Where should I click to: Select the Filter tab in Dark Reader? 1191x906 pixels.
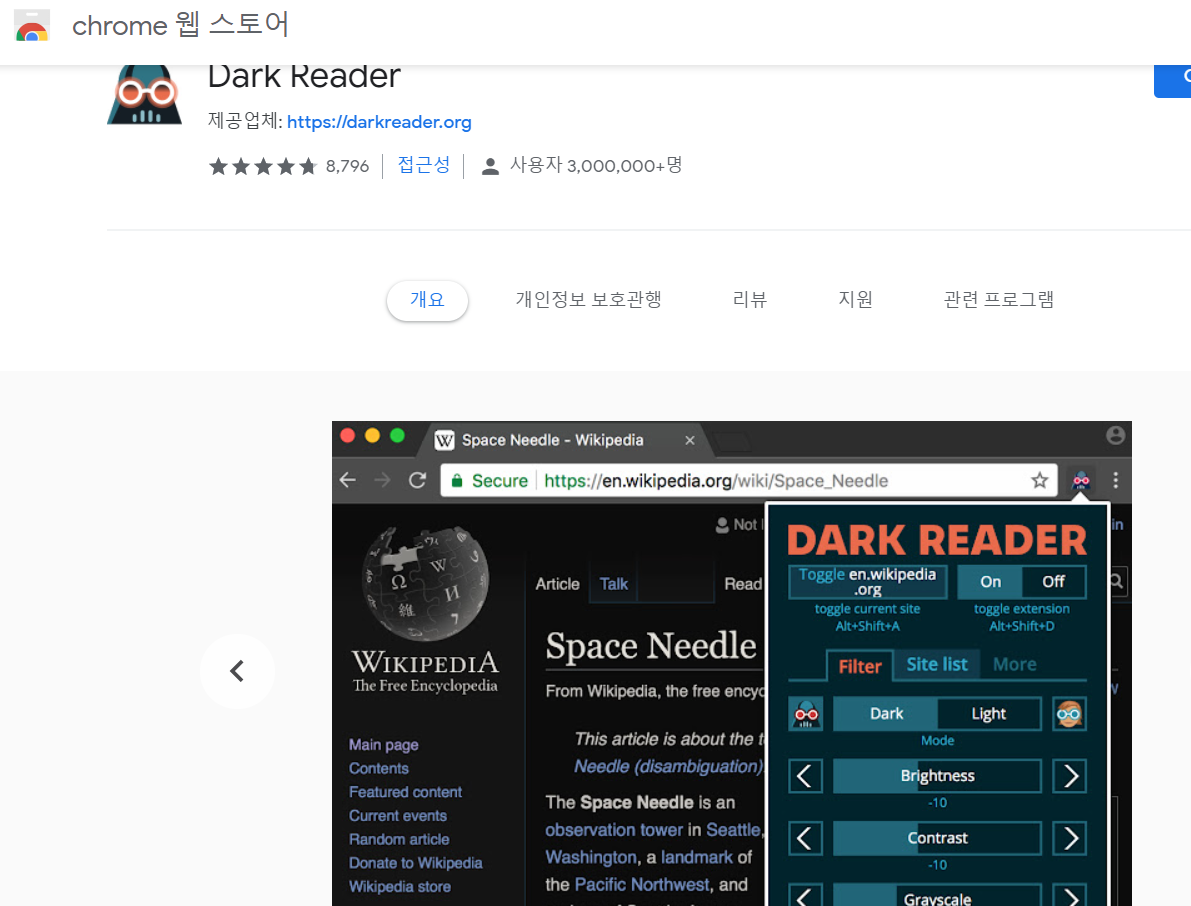point(860,666)
